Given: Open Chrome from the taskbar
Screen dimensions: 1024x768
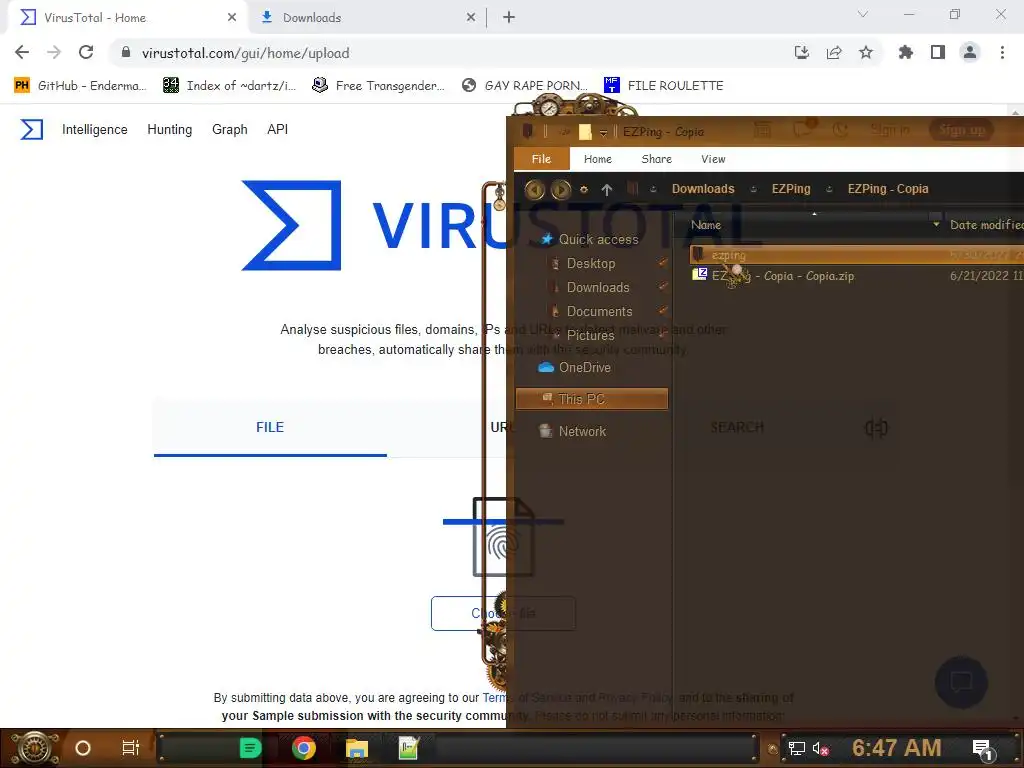Looking at the screenshot, I should coord(304,748).
